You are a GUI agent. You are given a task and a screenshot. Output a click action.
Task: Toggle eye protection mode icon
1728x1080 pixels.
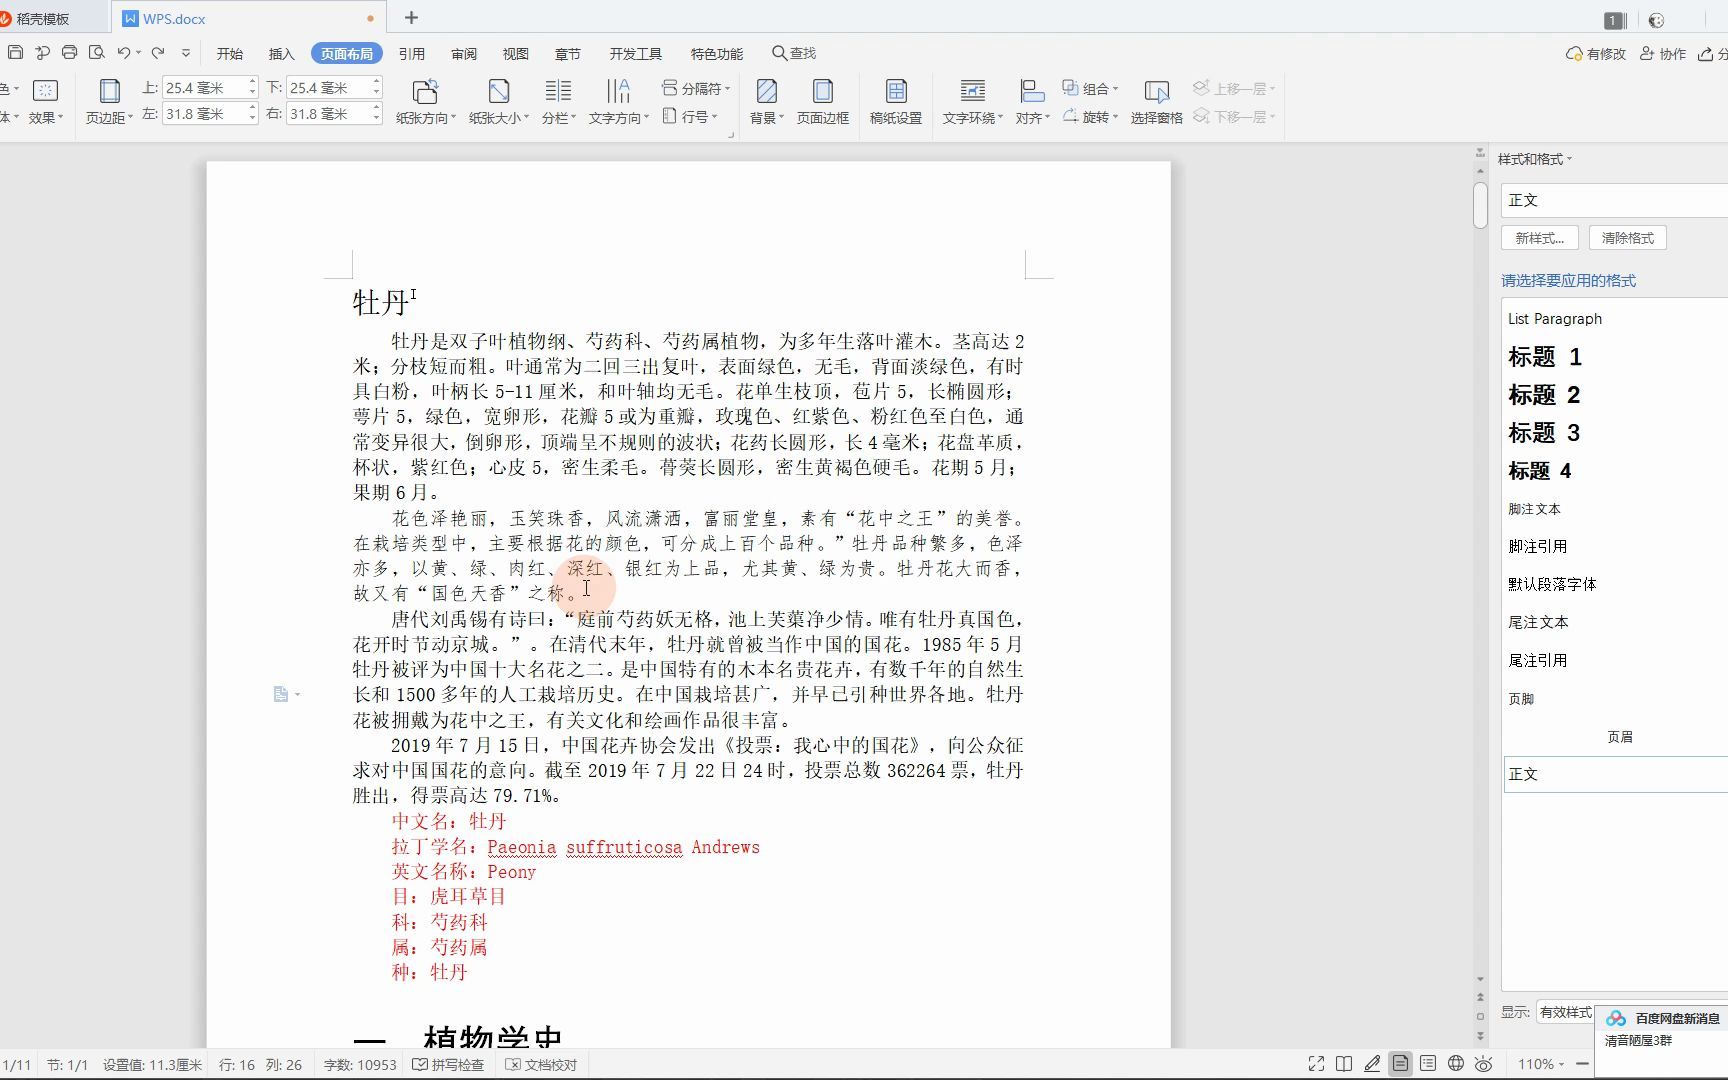pos(1484,1064)
